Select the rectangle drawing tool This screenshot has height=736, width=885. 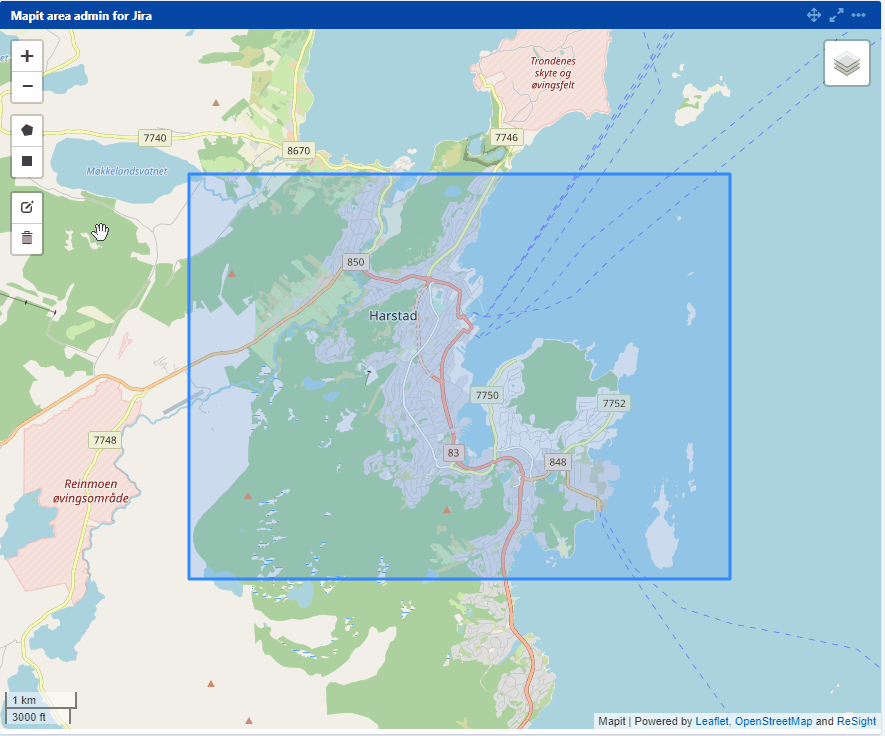(x=26, y=160)
